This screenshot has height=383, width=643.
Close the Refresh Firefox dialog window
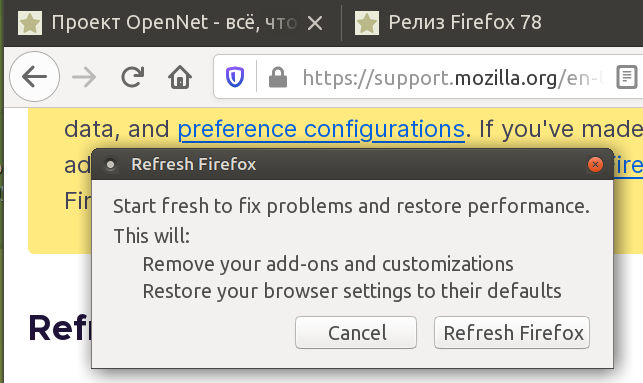[x=595, y=164]
